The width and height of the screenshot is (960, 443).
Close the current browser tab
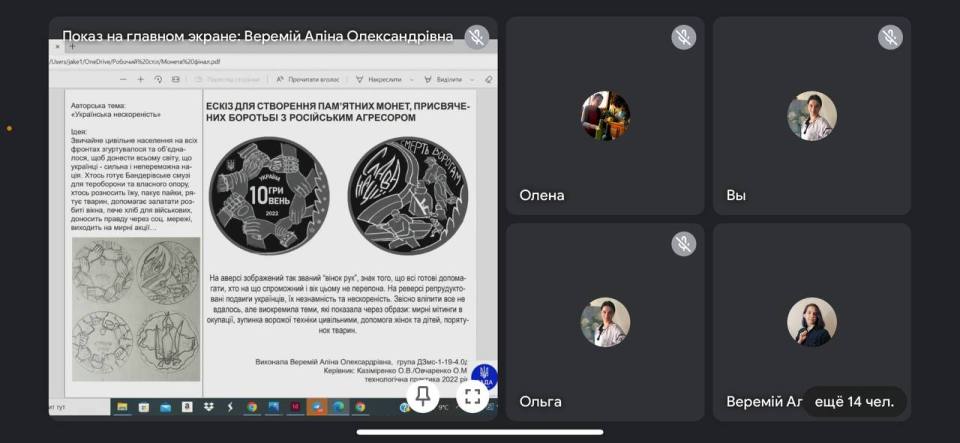(57, 47)
